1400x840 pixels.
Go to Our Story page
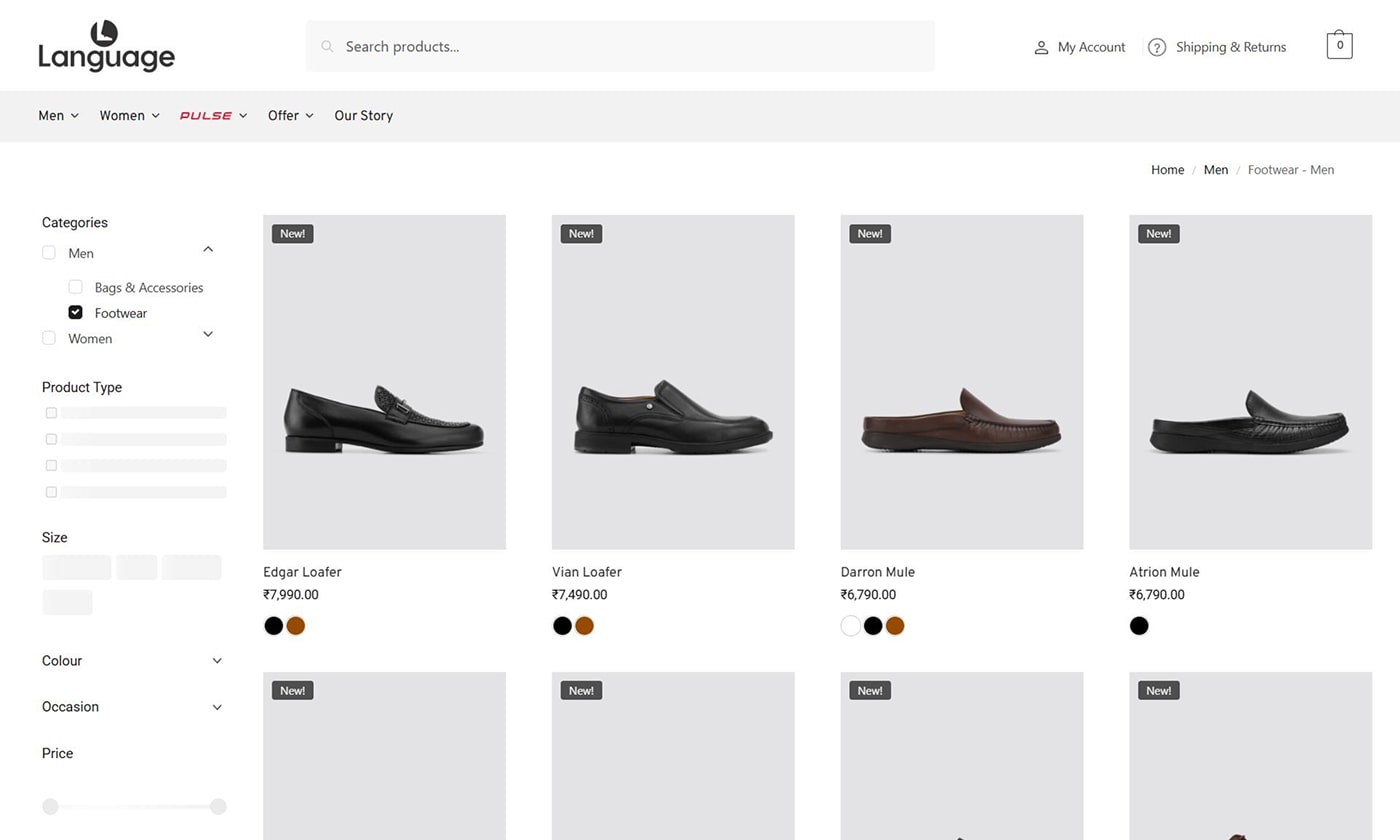click(363, 116)
